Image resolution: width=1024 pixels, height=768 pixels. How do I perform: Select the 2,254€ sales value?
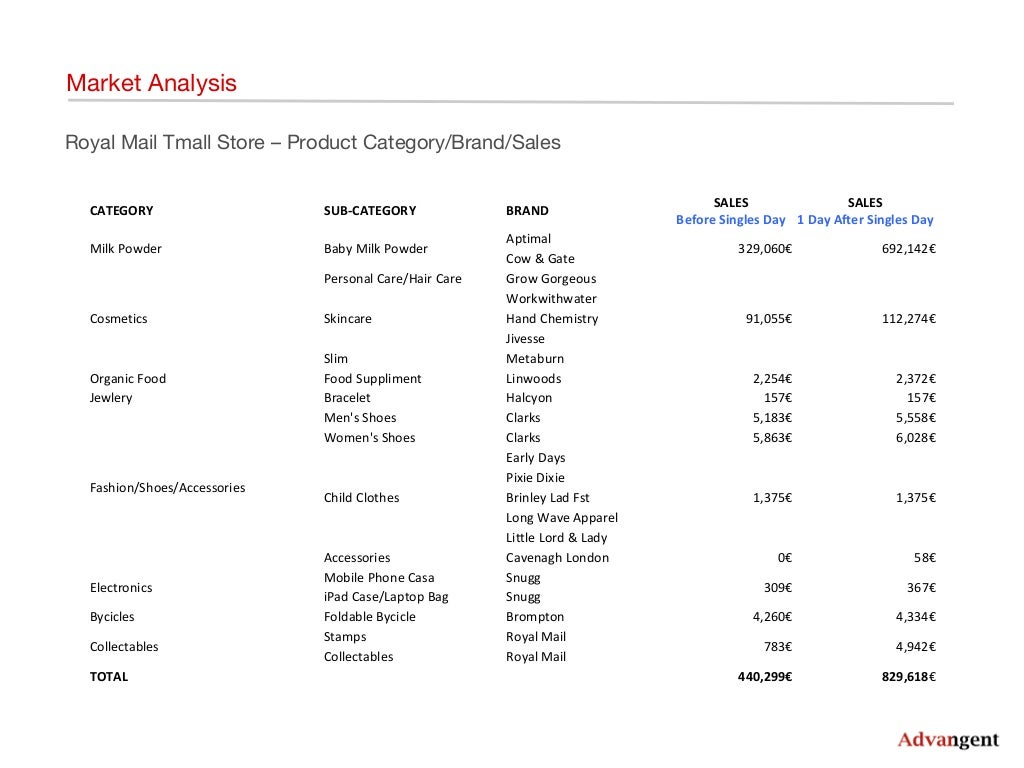tap(773, 379)
